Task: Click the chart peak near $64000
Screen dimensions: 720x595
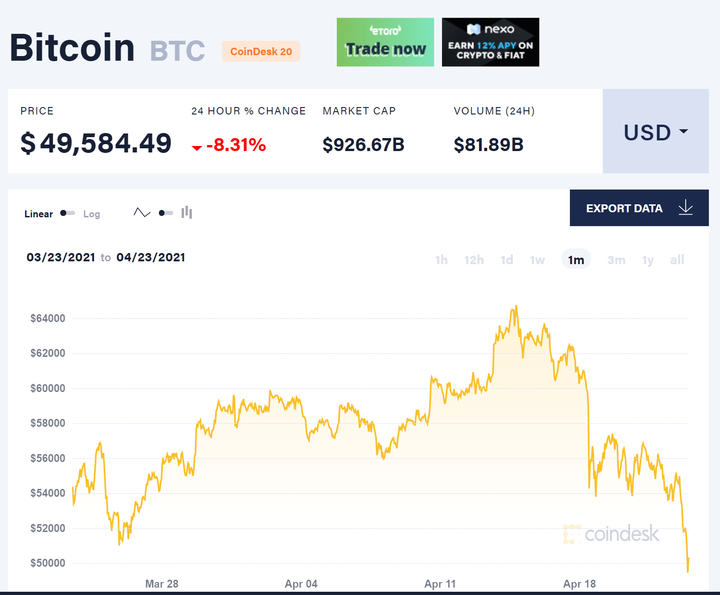Action: [516, 307]
